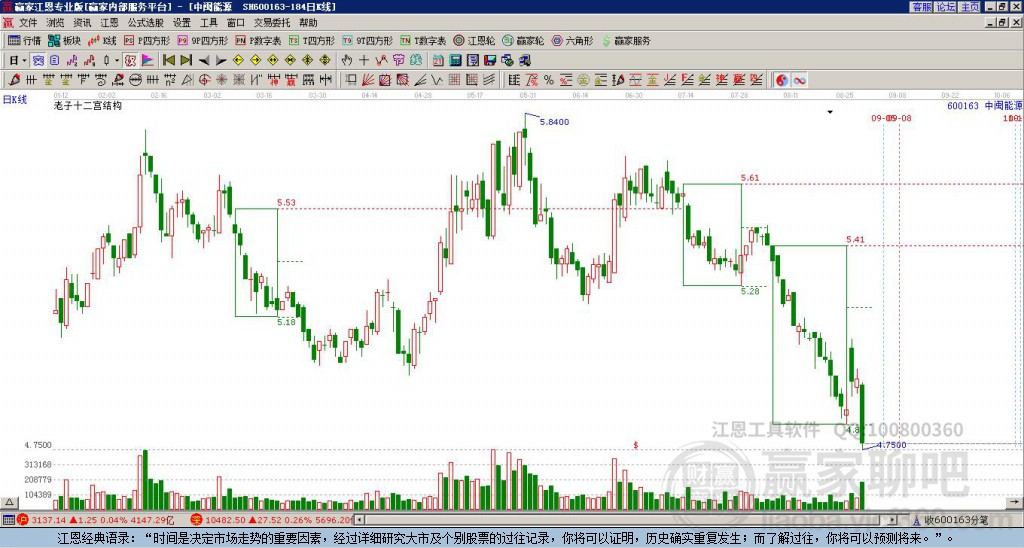The width and height of the screenshot is (1024, 548).
Task: Click the 客服 customer service button
Action: (x=921, y=7)
